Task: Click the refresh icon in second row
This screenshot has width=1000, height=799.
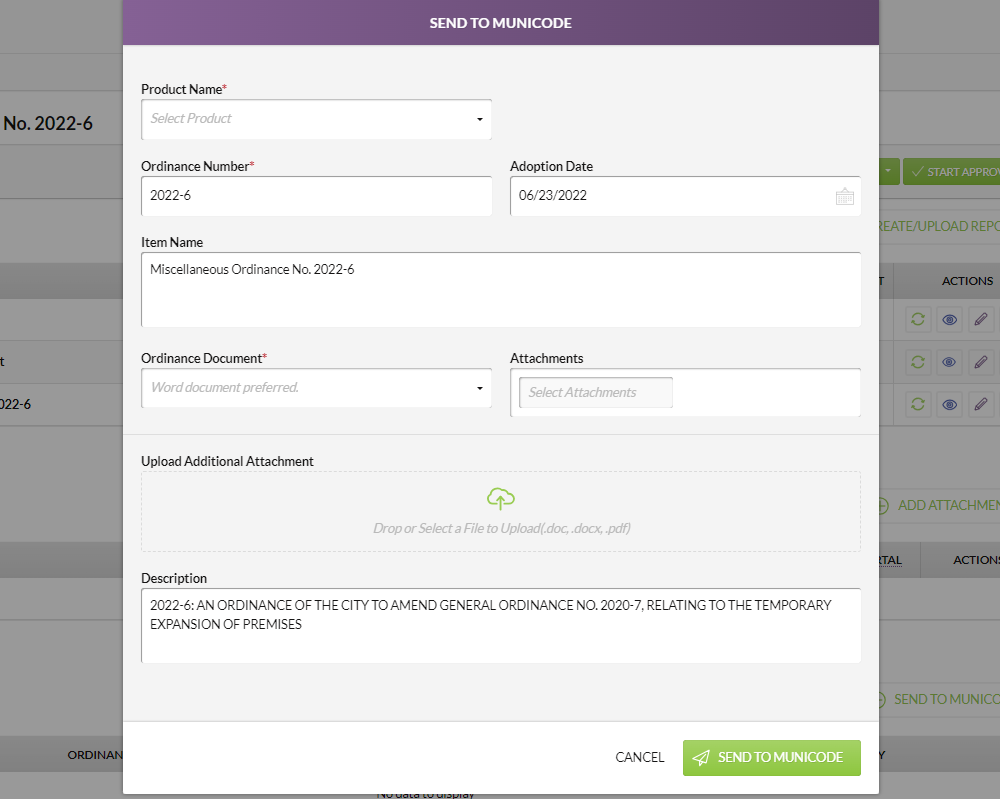Action: (918, 362)
